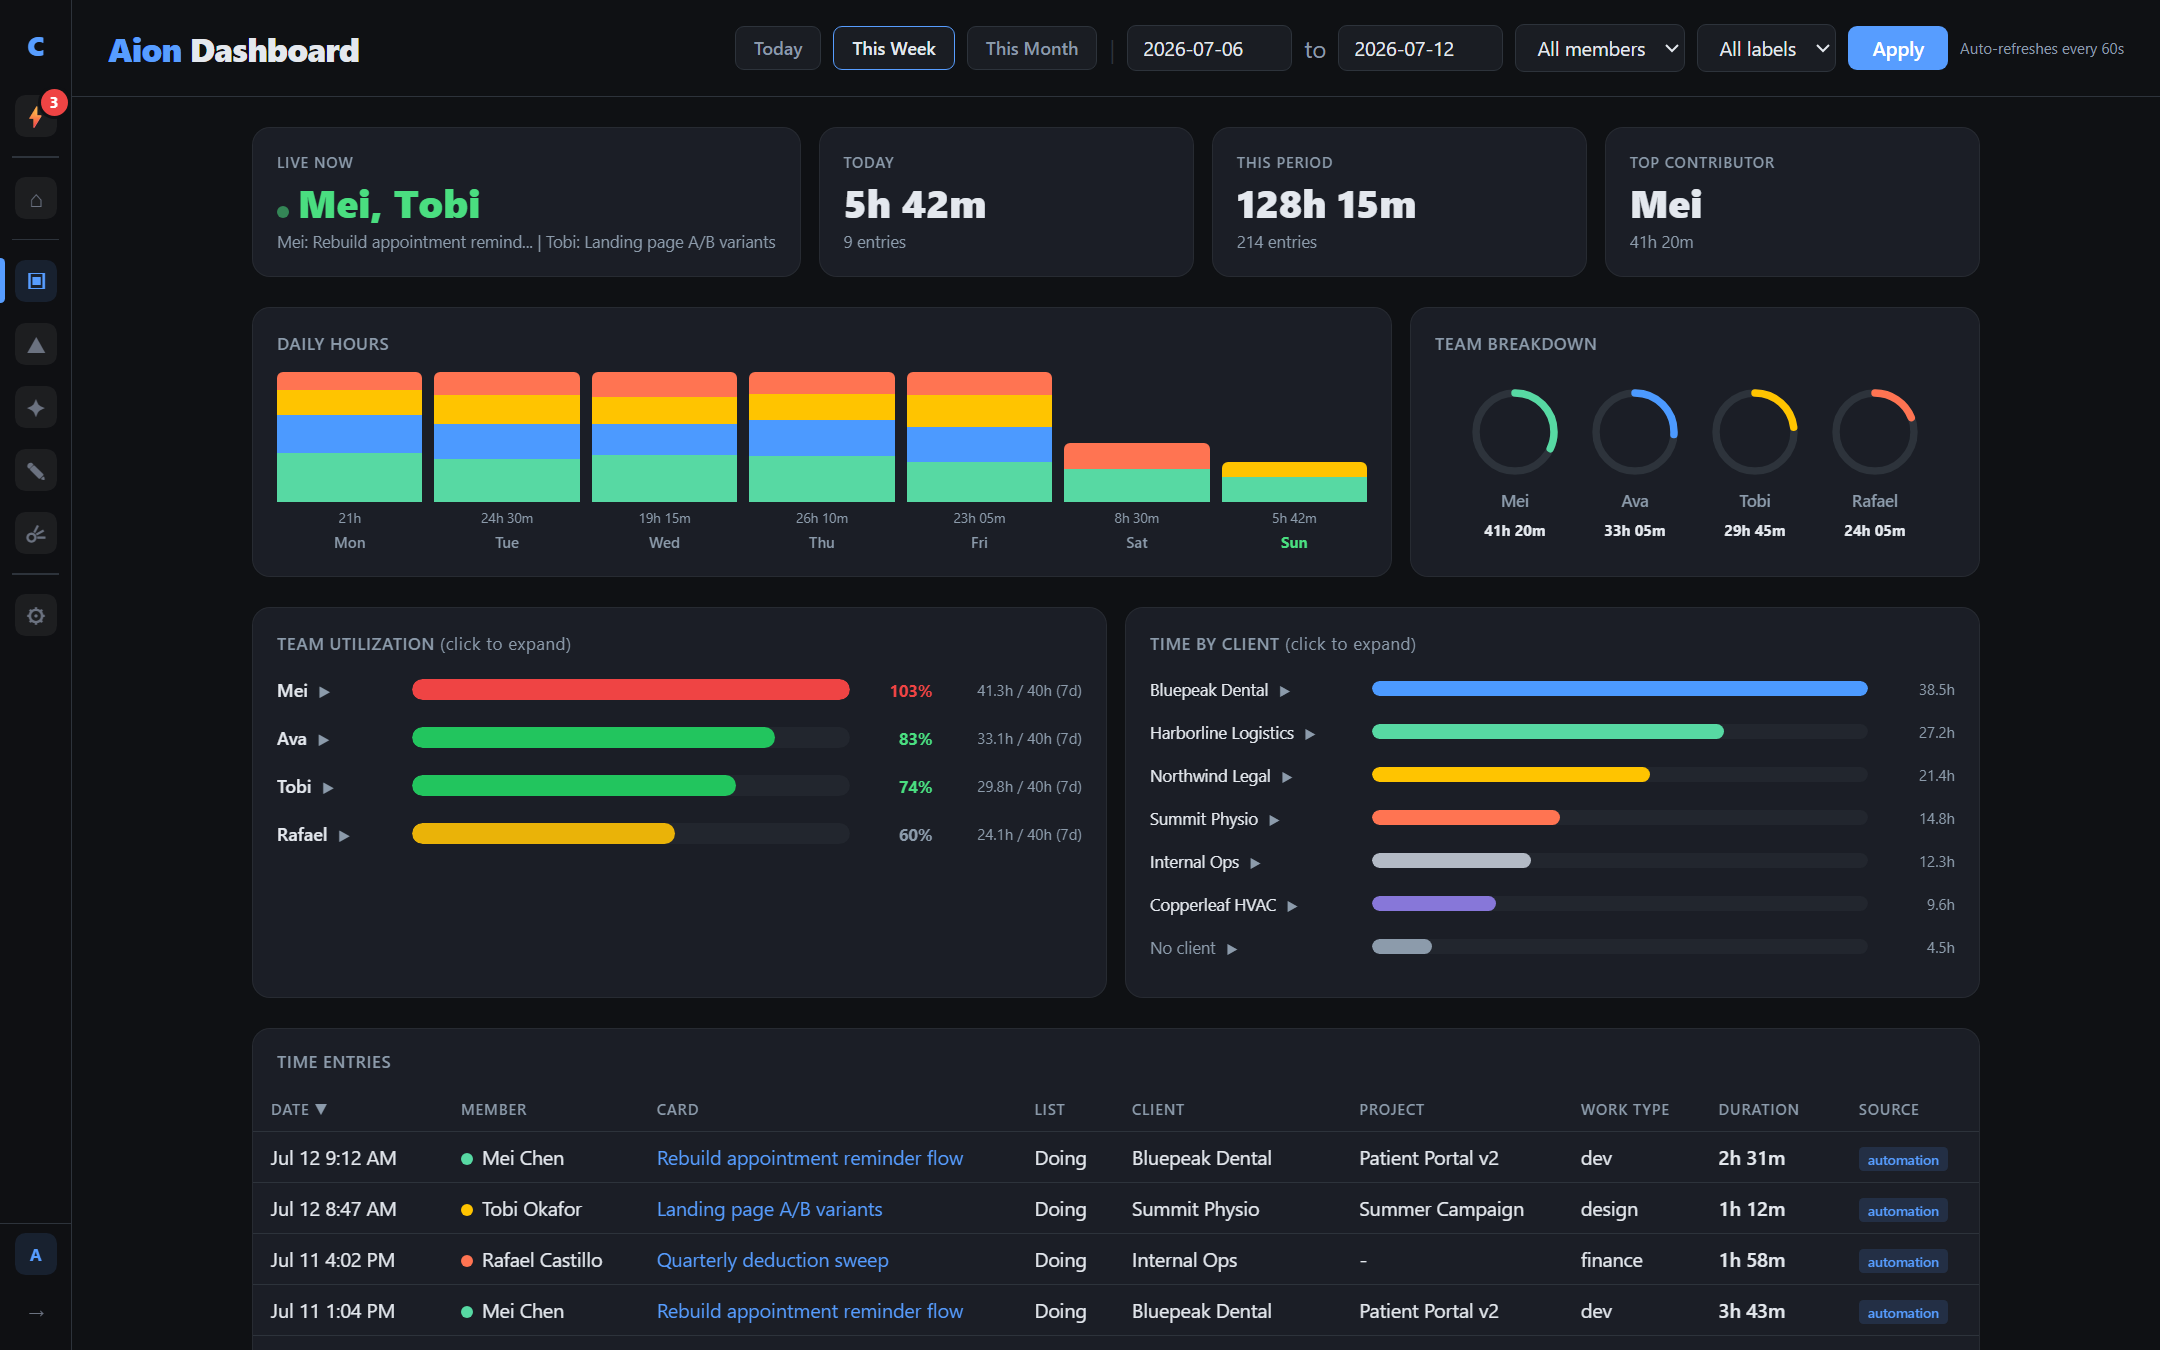Select the This Month range tab
2160x1350 pixels.
tap(1032, 49)
